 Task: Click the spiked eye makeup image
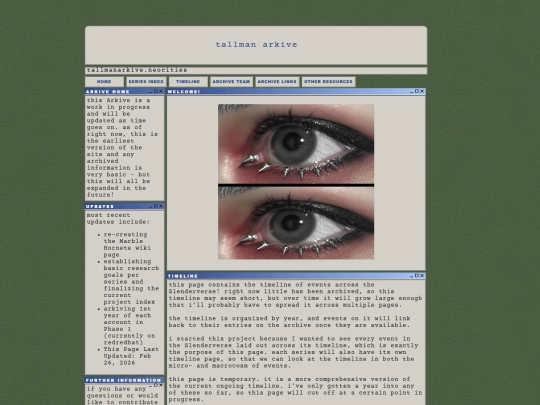pyautogui.click(x=296, y=181)
